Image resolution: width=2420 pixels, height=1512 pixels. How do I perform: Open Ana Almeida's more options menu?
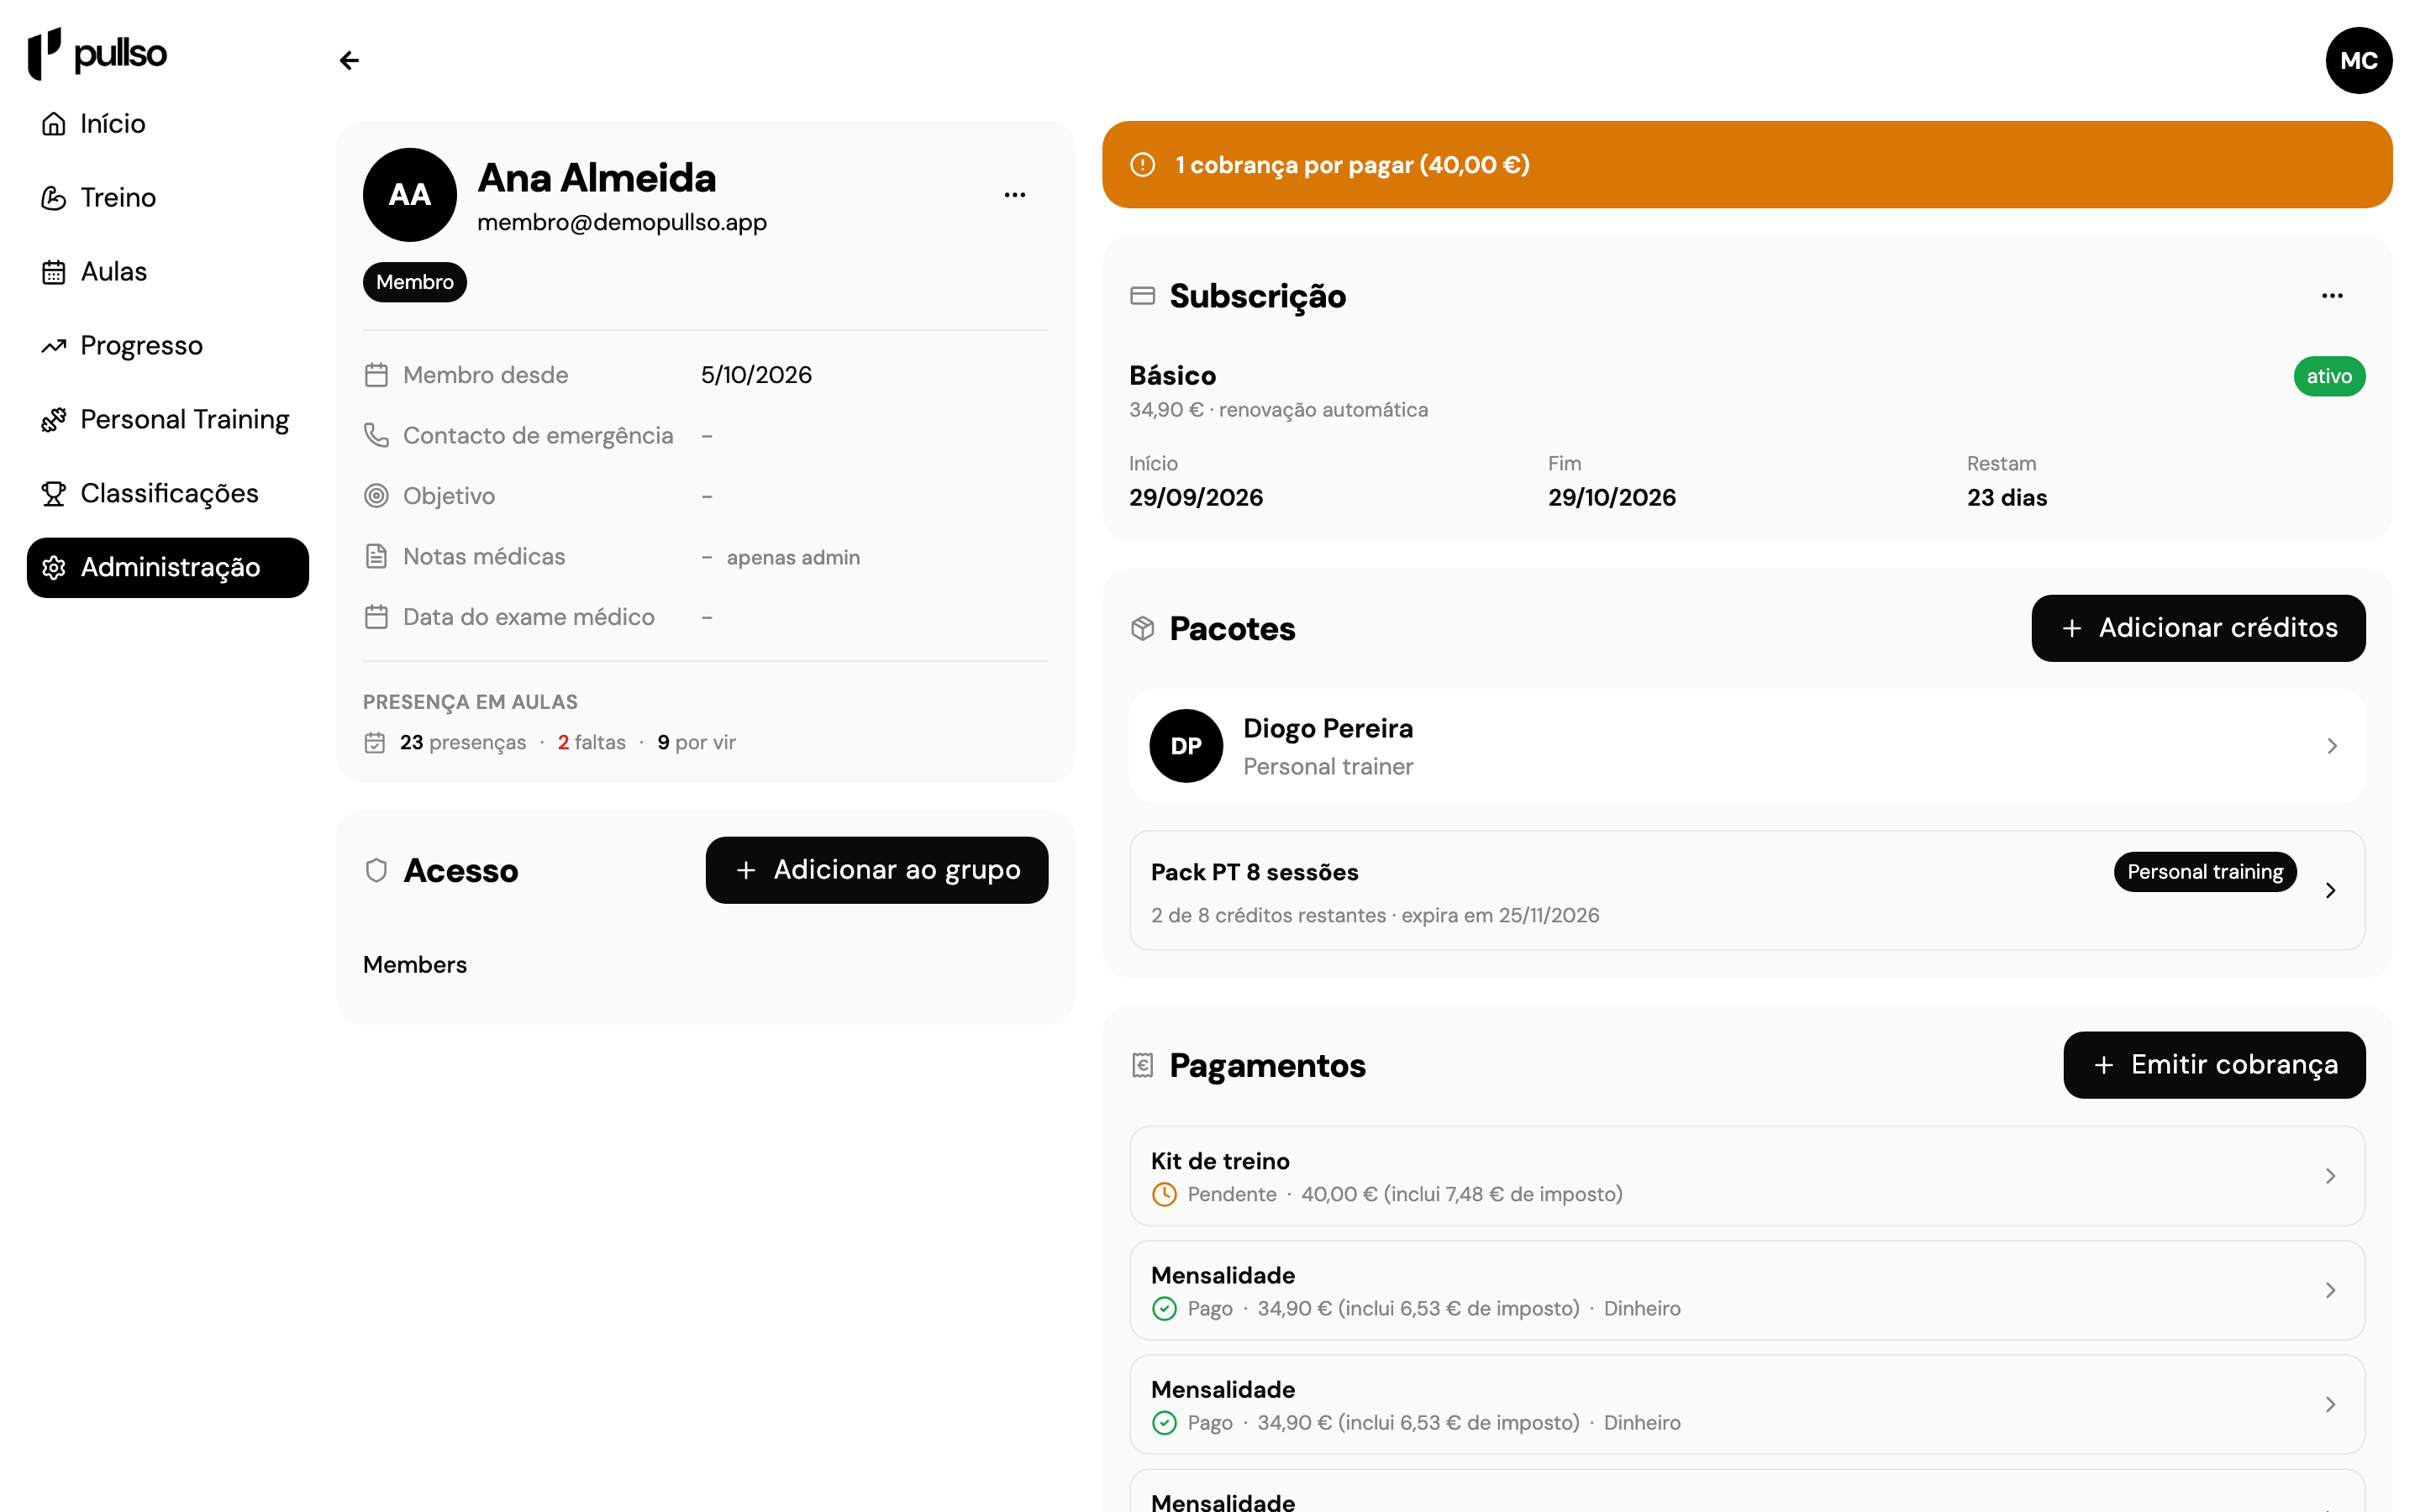pyautogui.click(x=1015, y=195)
